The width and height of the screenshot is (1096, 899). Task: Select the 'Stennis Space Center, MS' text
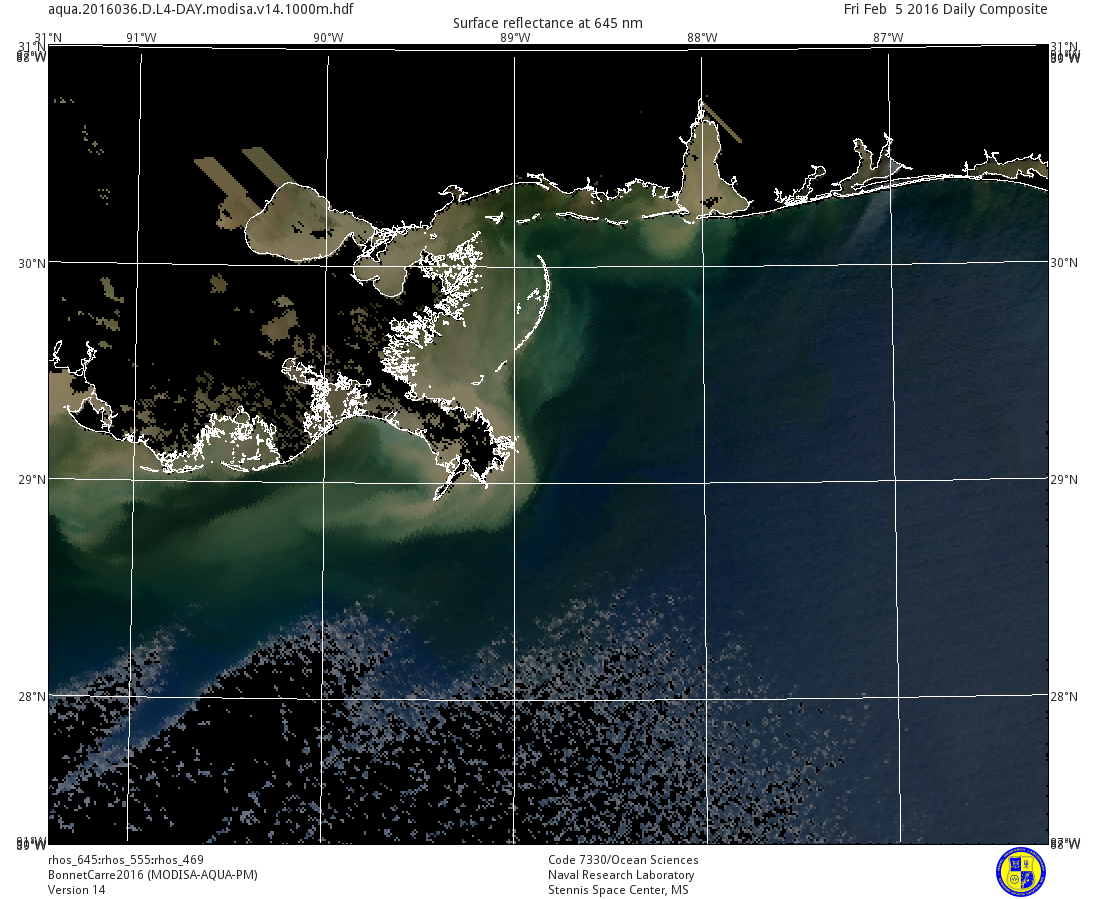point(618,890)
